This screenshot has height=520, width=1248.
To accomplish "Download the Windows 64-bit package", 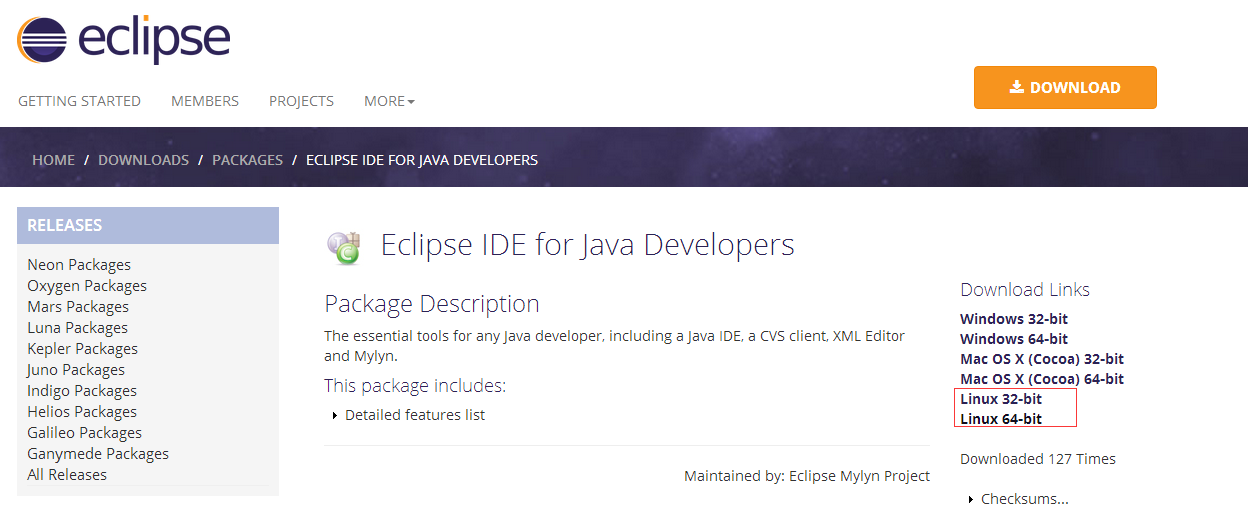I will coord(1014,339).
